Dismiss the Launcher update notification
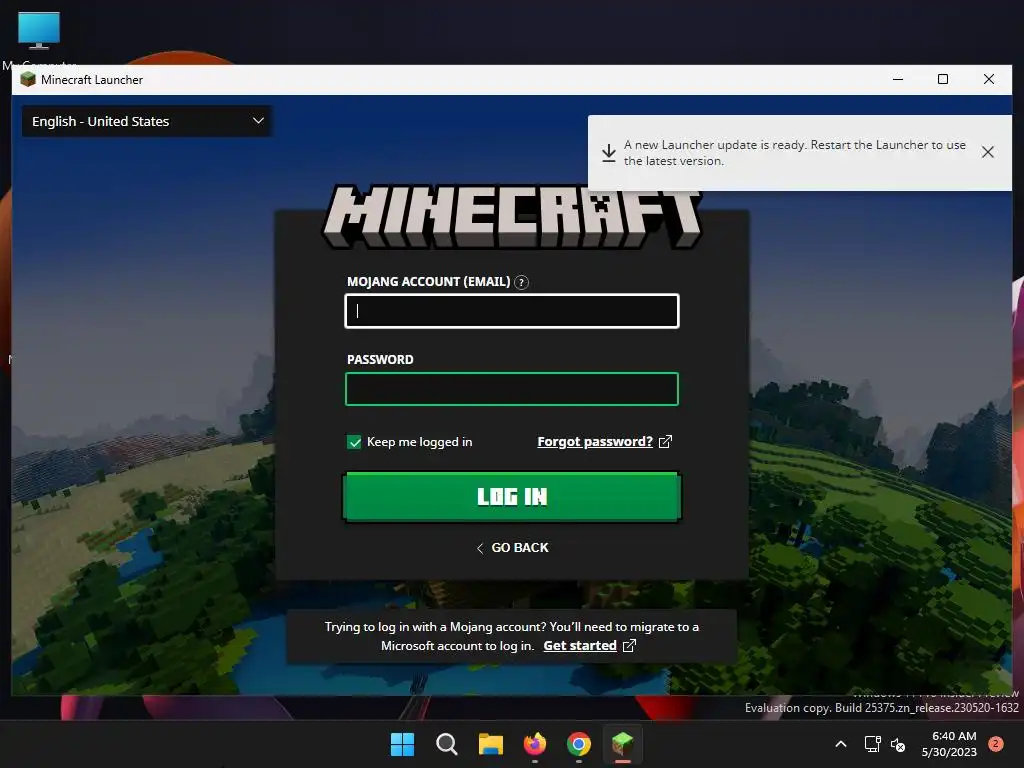Viewport: 1024px width, 768px height. (987, 152)
